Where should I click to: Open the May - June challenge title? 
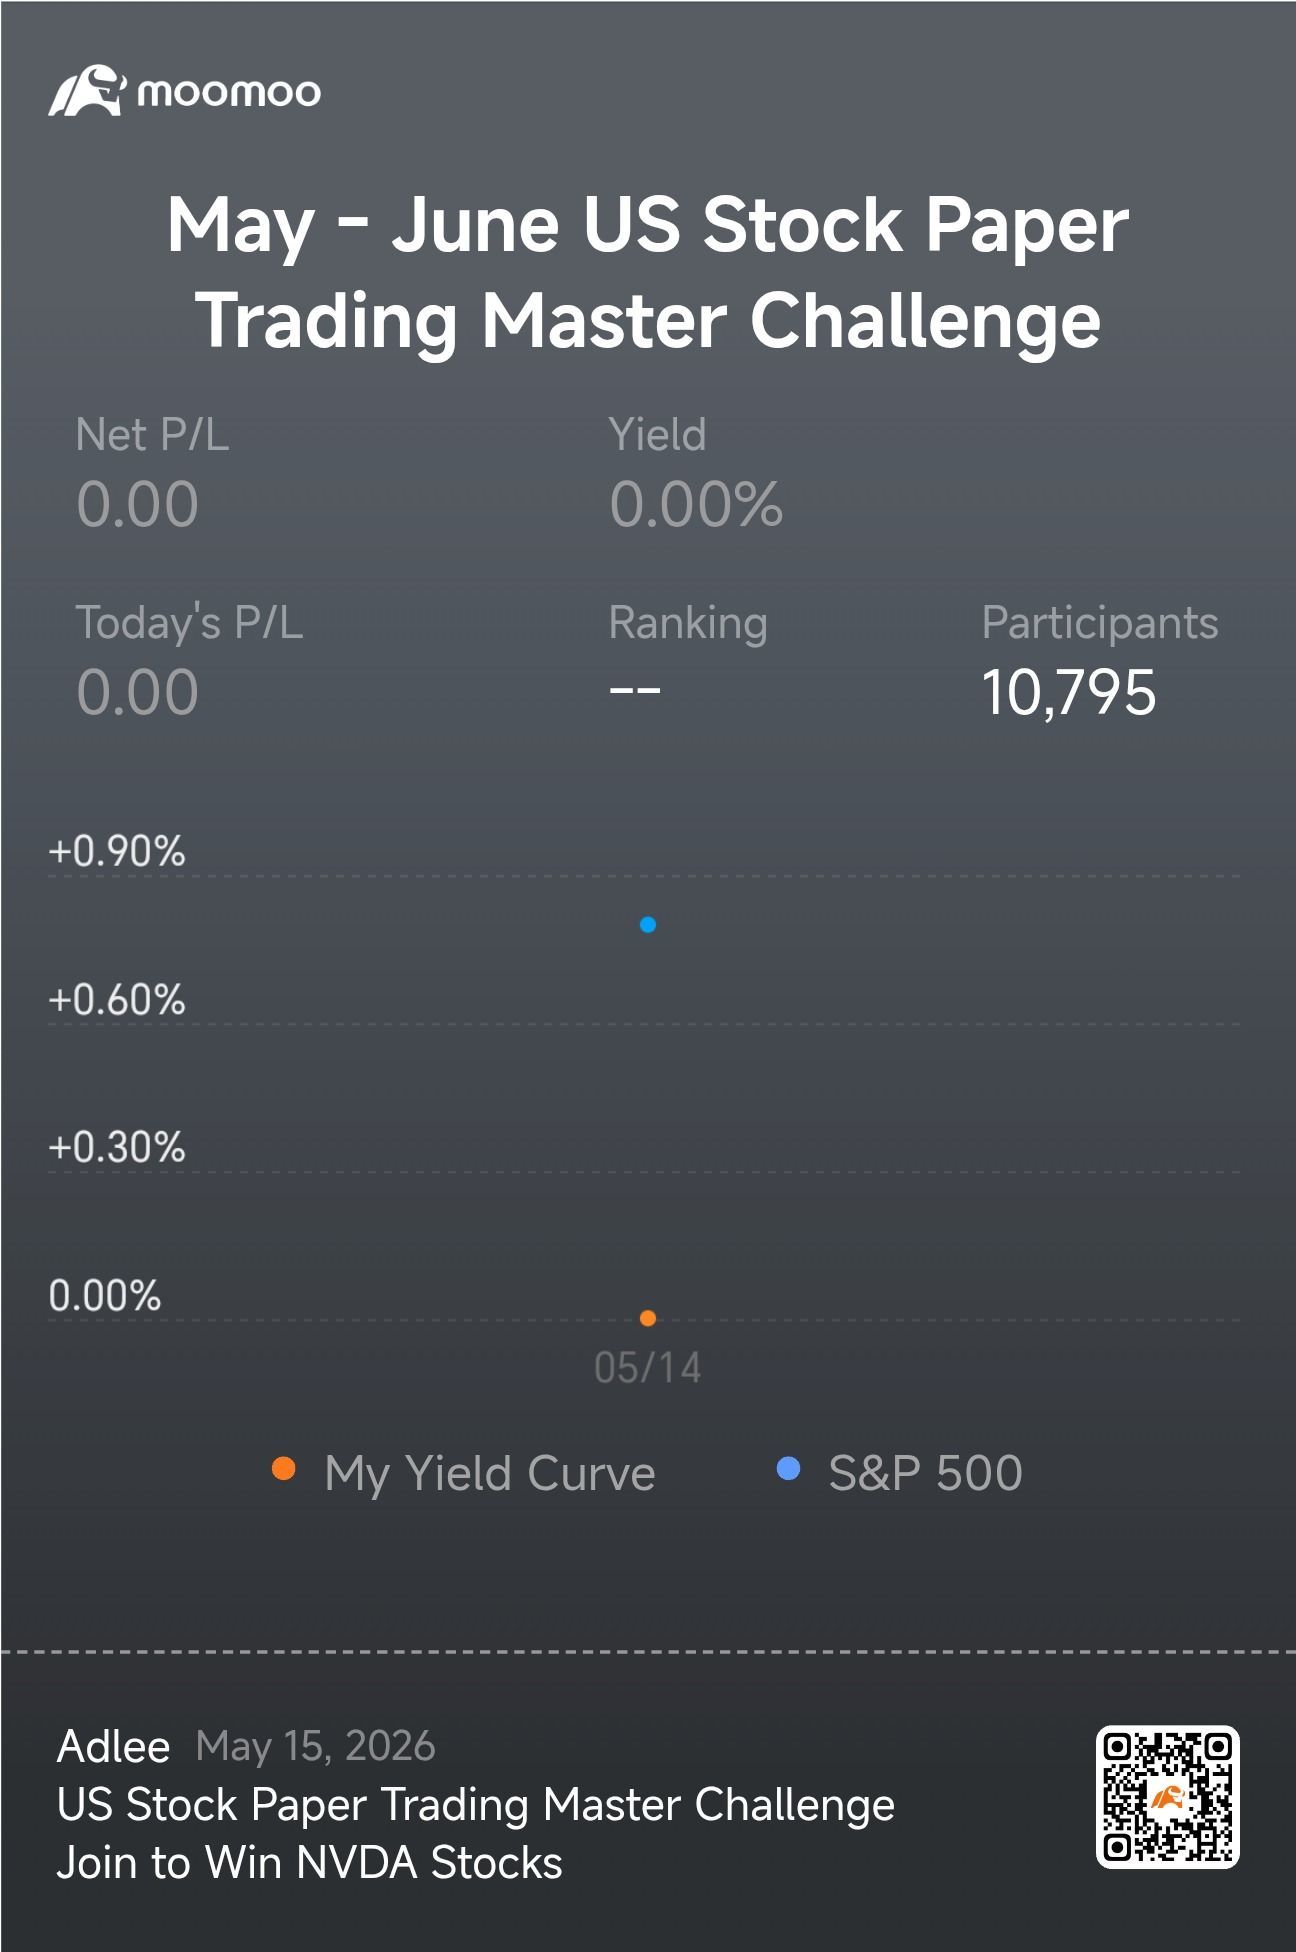point(648,271)
